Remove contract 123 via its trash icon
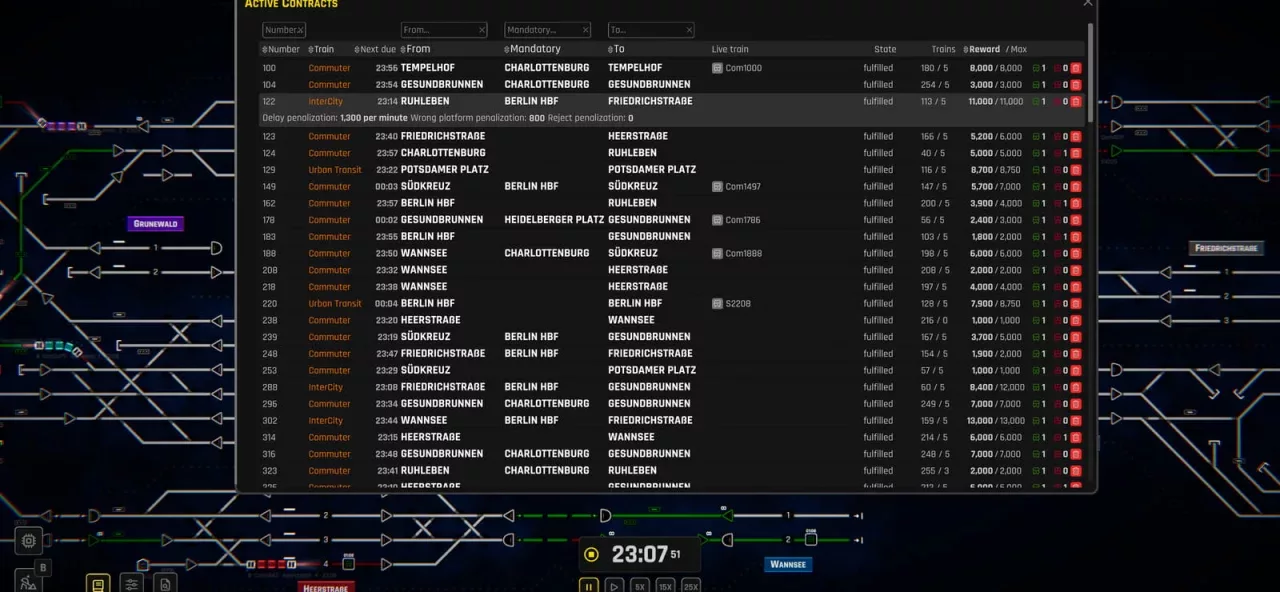Screen dimensions: 1280x592 (1076, 137)
